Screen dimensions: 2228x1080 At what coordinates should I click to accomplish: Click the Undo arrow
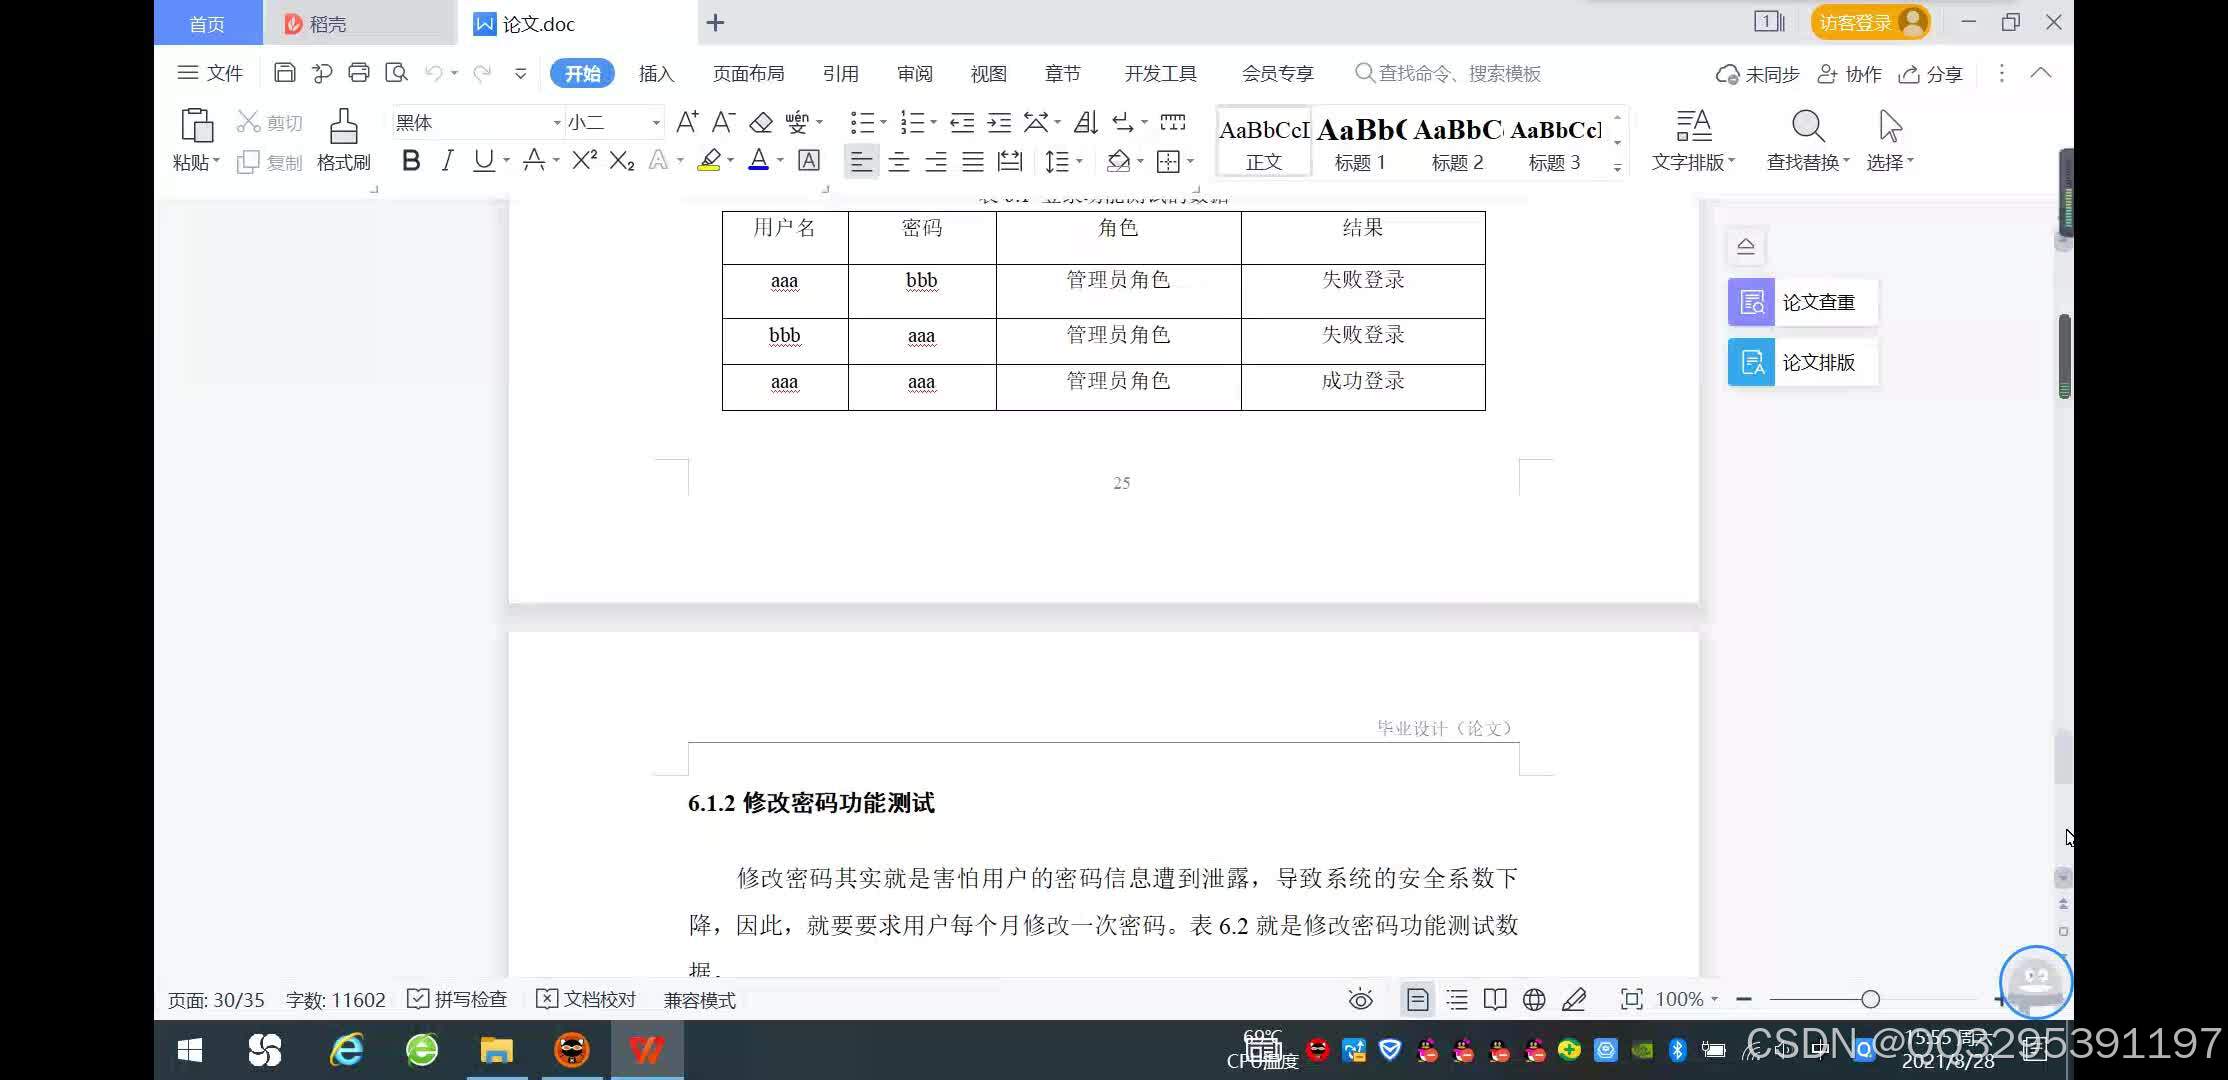(433, 73)
